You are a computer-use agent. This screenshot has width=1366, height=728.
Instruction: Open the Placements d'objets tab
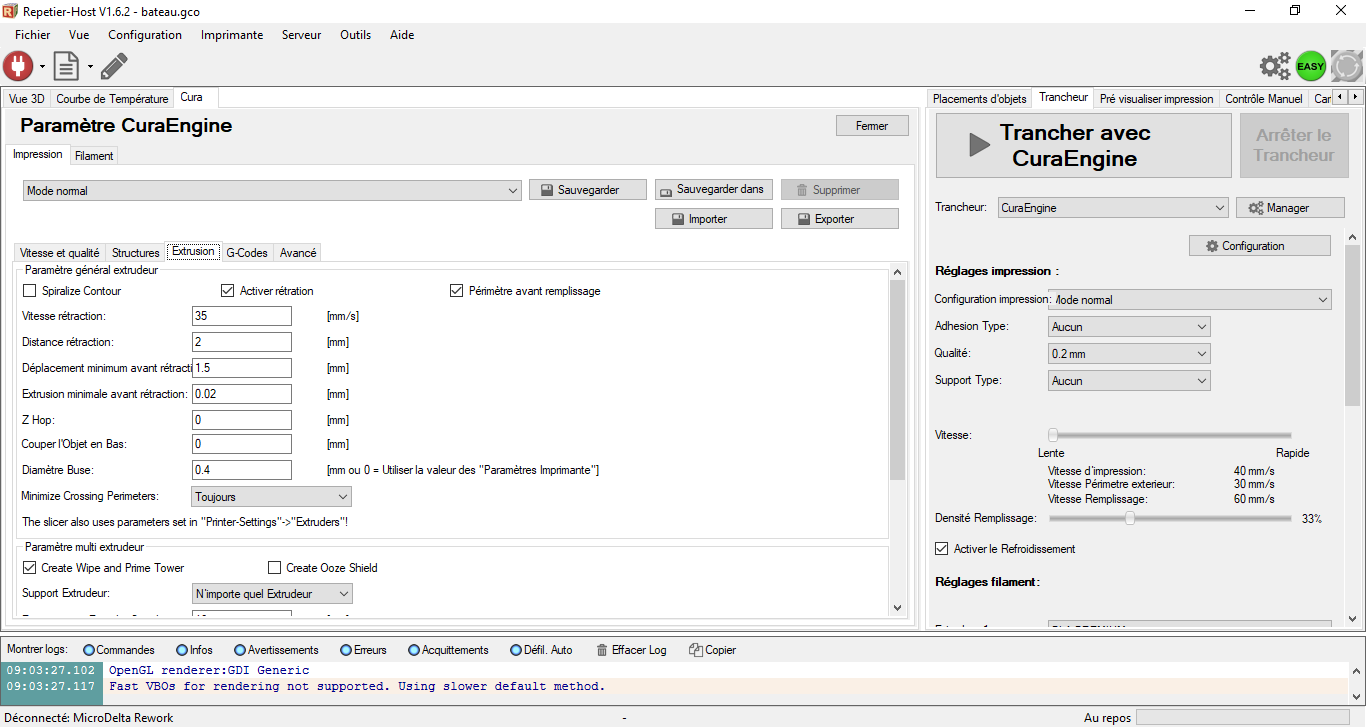point(980,99)
